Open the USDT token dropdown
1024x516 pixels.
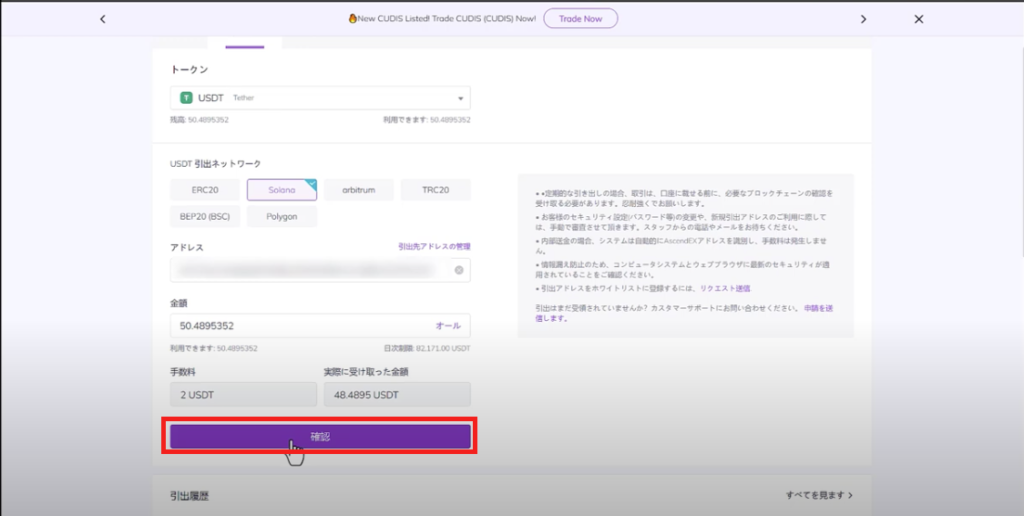click(x=320, y=98)
